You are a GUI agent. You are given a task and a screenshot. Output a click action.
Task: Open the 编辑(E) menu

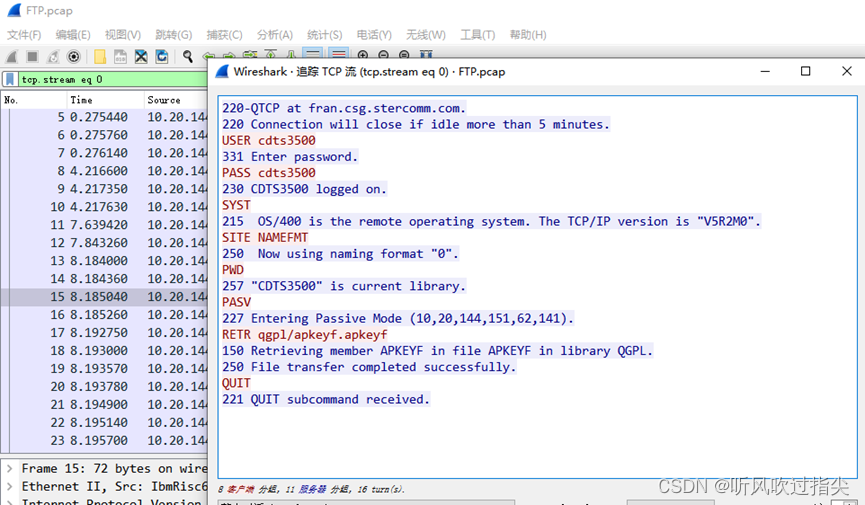tap(73, 35)
